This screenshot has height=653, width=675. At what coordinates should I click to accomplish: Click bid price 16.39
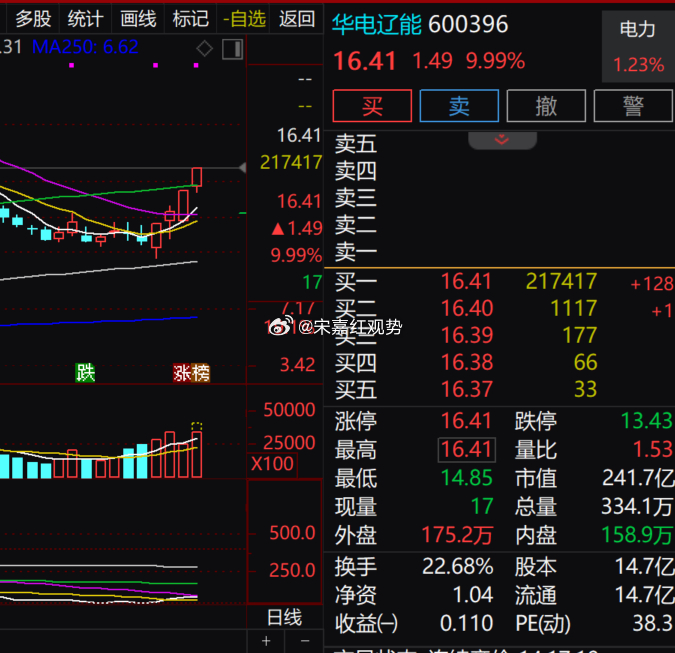click(x=467, y=336)
